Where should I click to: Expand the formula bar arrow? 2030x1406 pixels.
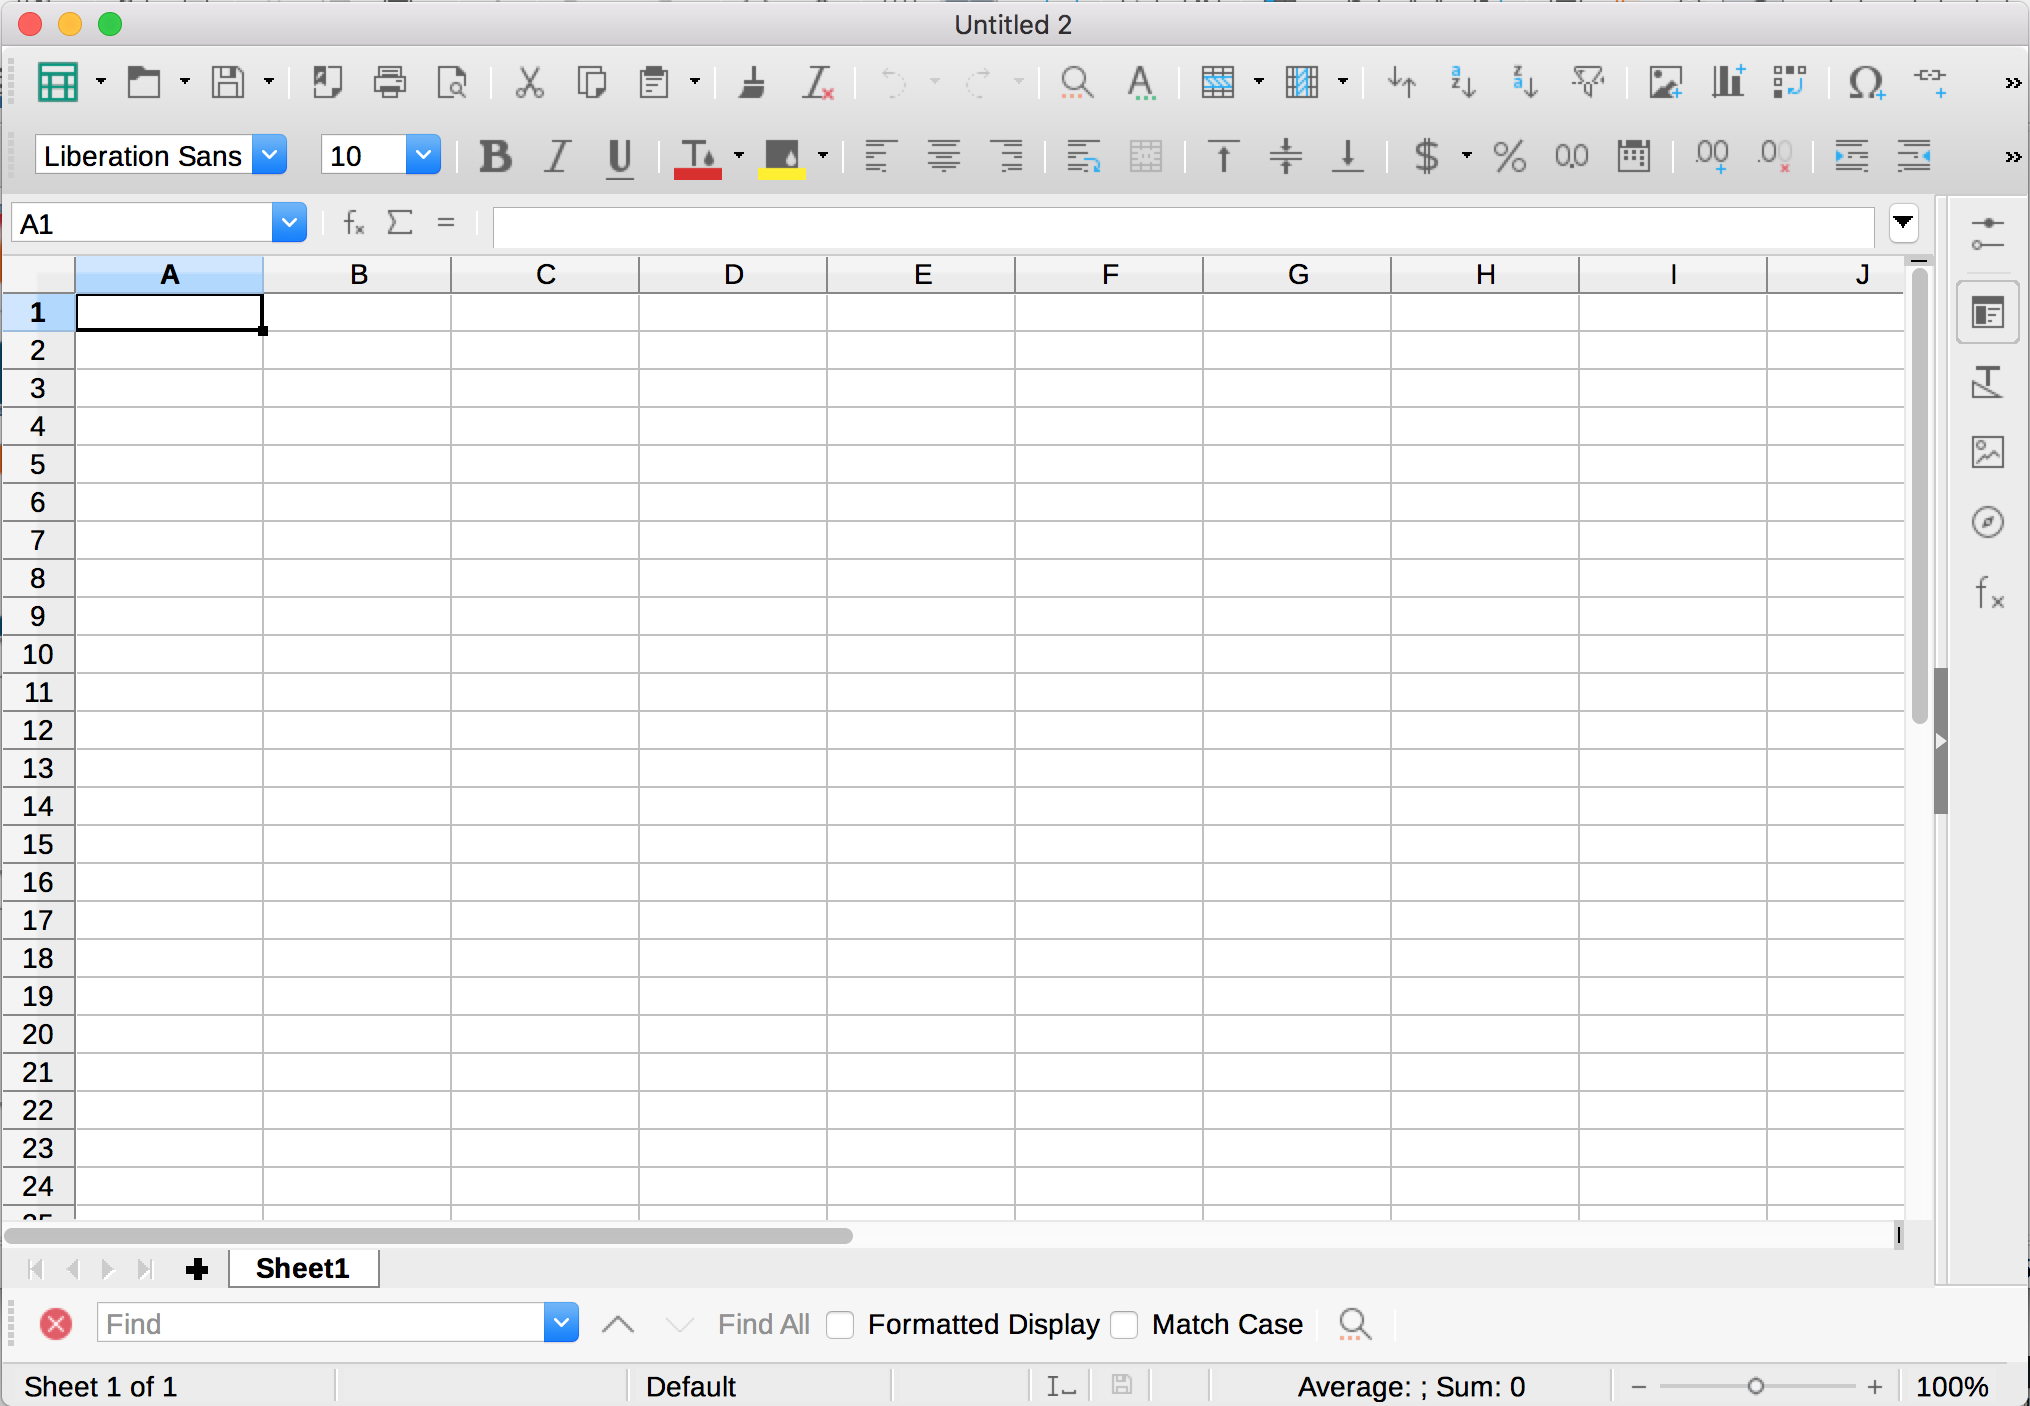tap(1904, 223)
